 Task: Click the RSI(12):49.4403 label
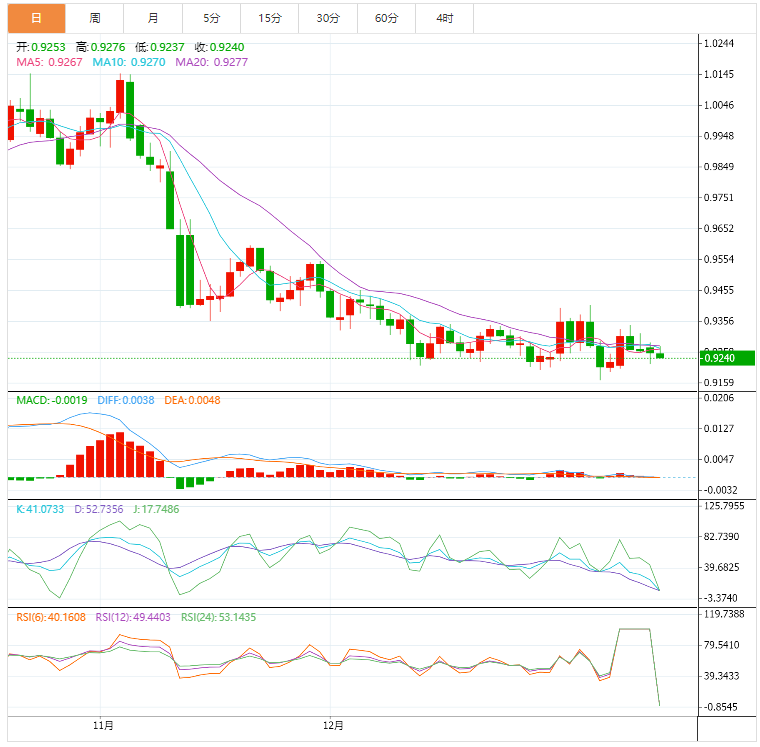(x=133, y=618)
